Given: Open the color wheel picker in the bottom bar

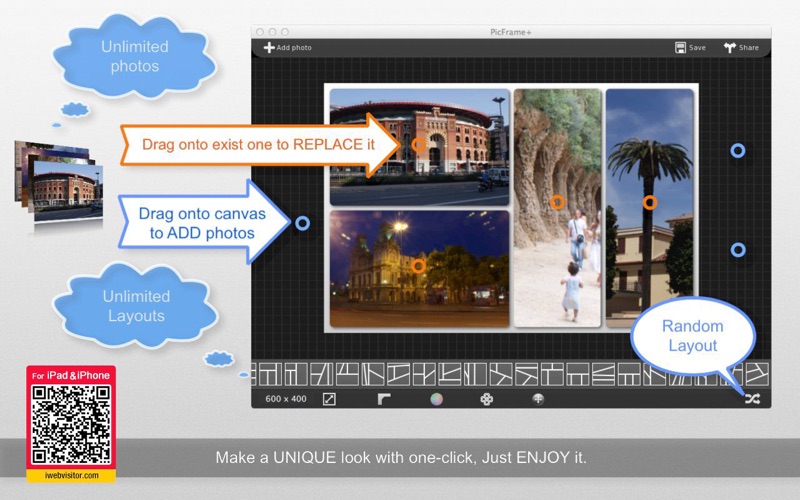Looking at the screenshot, I should [x=436, y=399].
